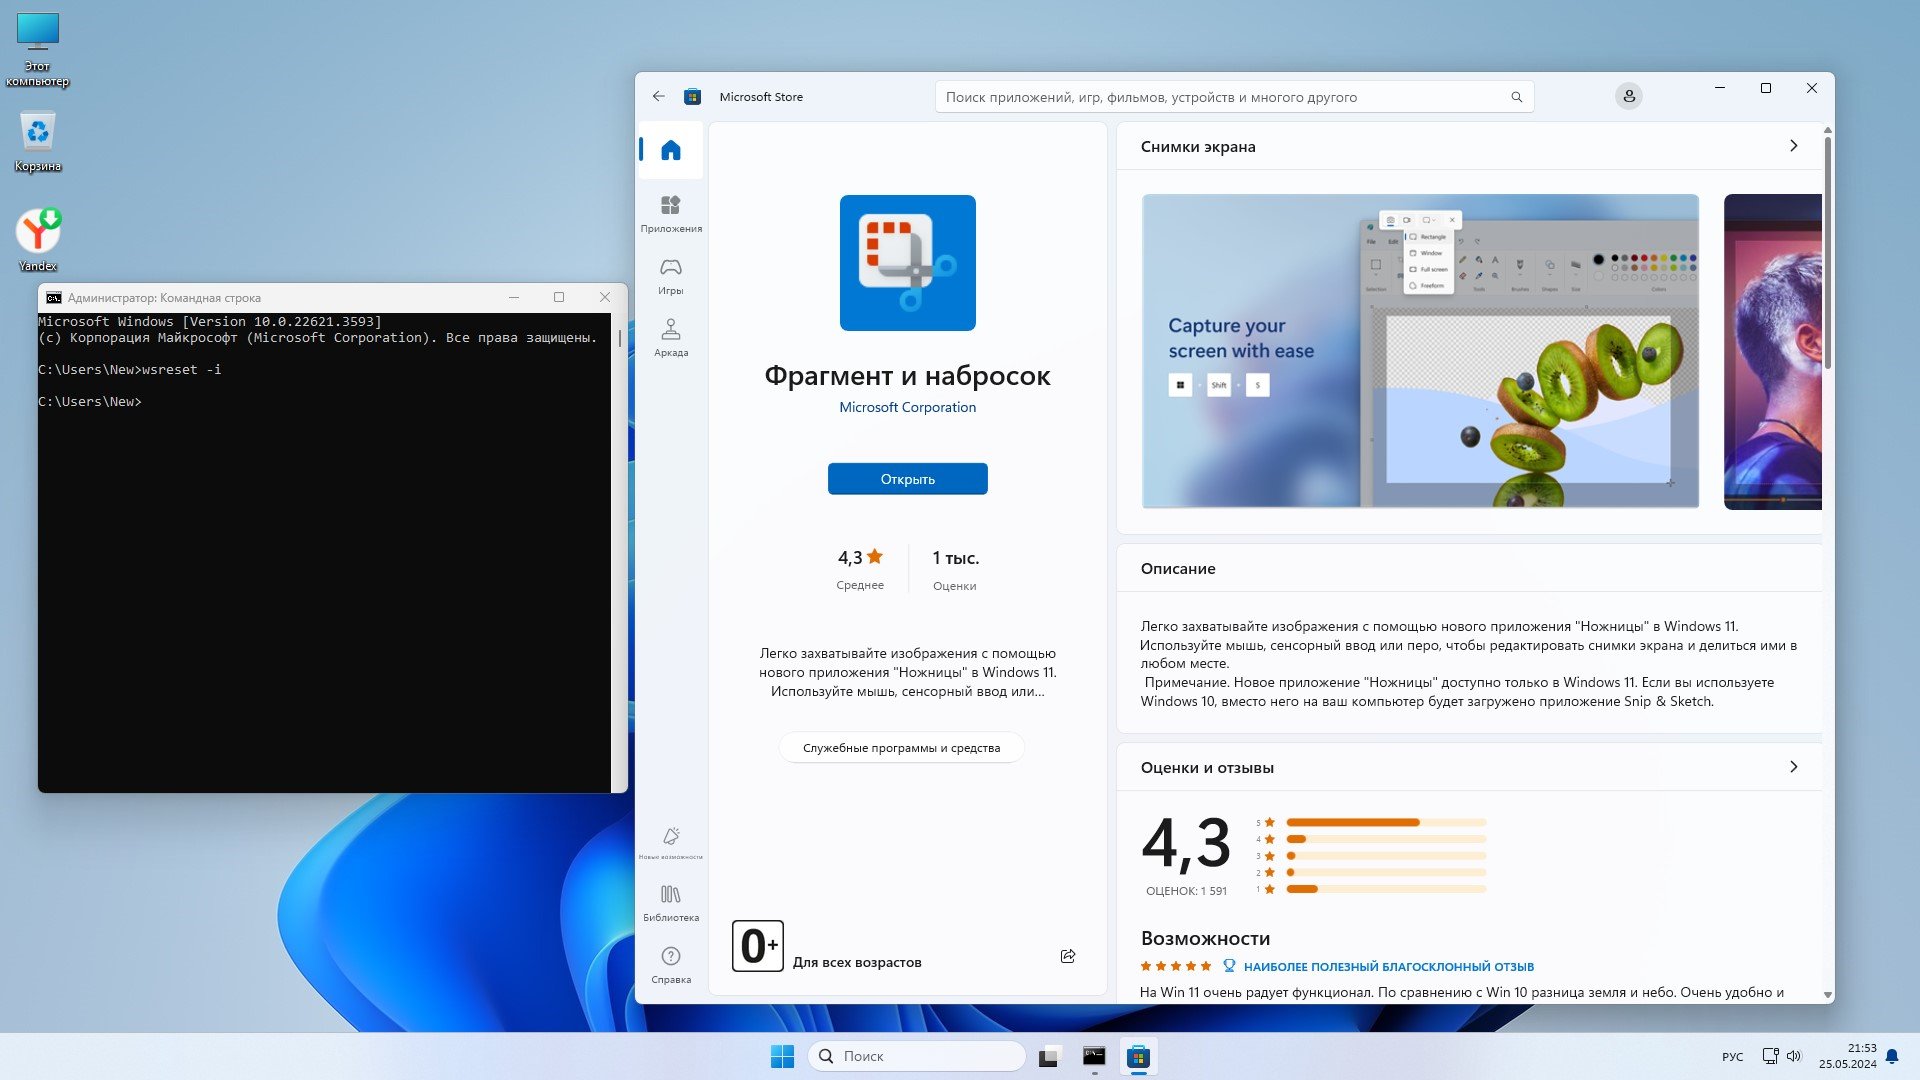Expand the Снимки экрана section chevron
Image resolution: width=1920 pixels, height=1080 pixels.
pos(1793,146)
